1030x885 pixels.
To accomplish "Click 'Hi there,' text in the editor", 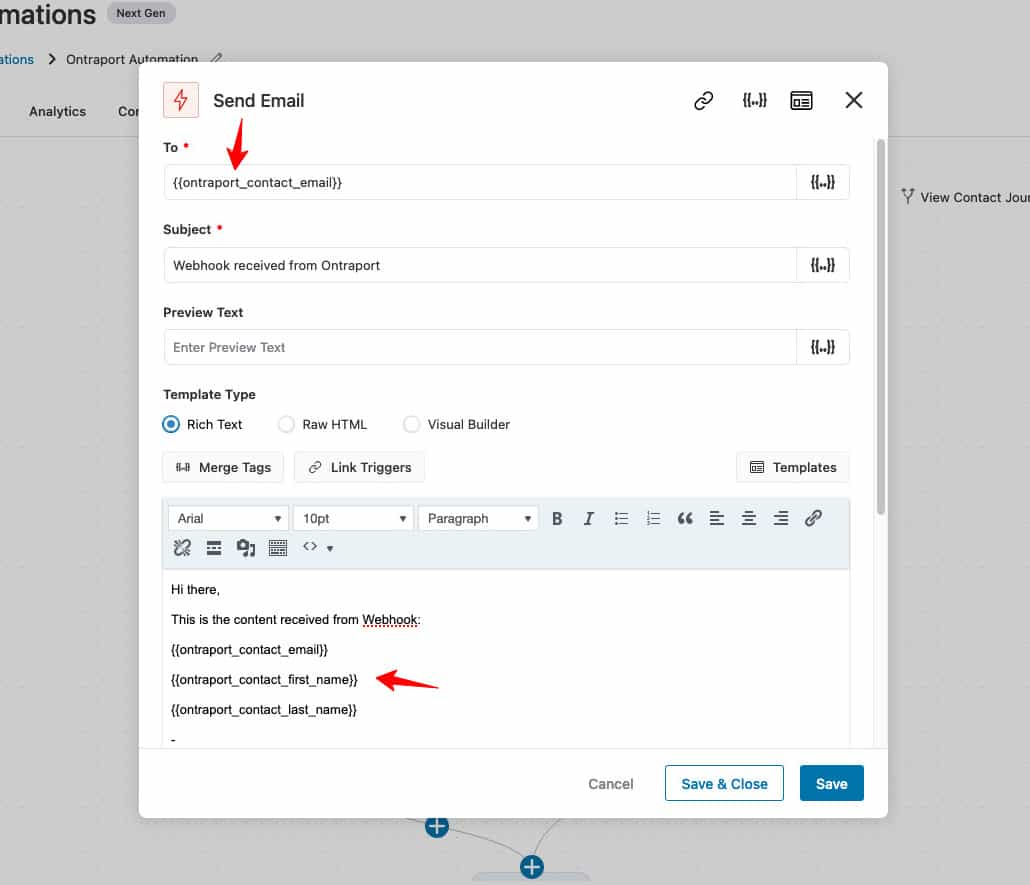I will click(x=195, y=589).
